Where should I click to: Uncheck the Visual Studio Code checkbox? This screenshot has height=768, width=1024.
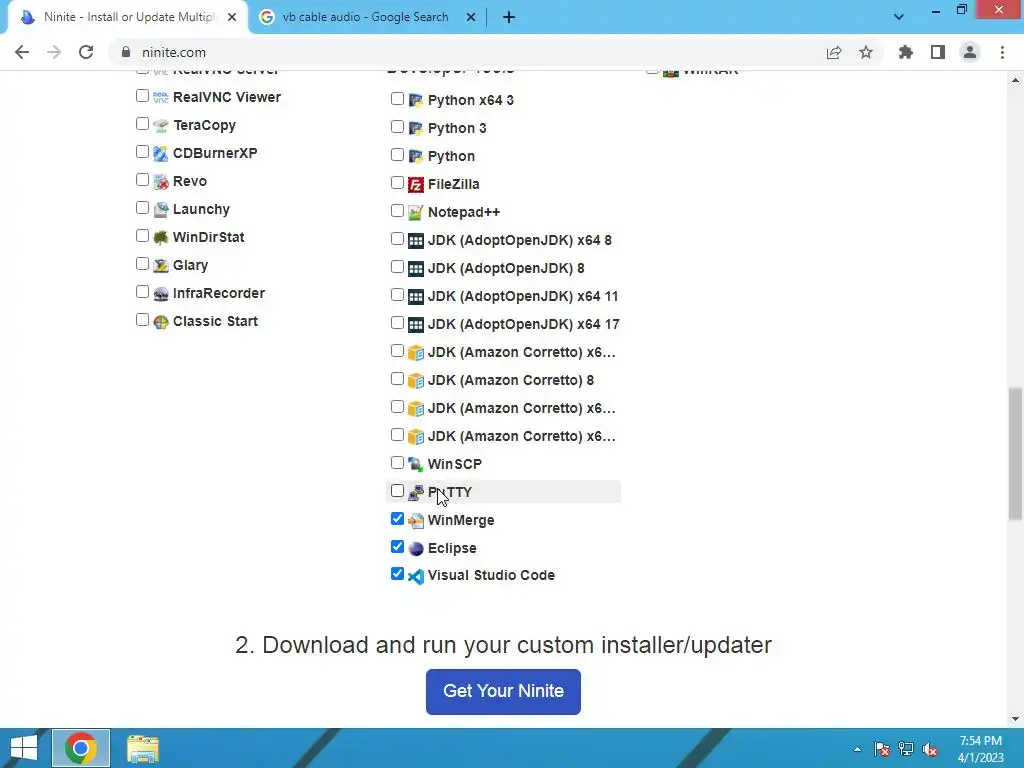pyautogui.click(x=397, y=573)
